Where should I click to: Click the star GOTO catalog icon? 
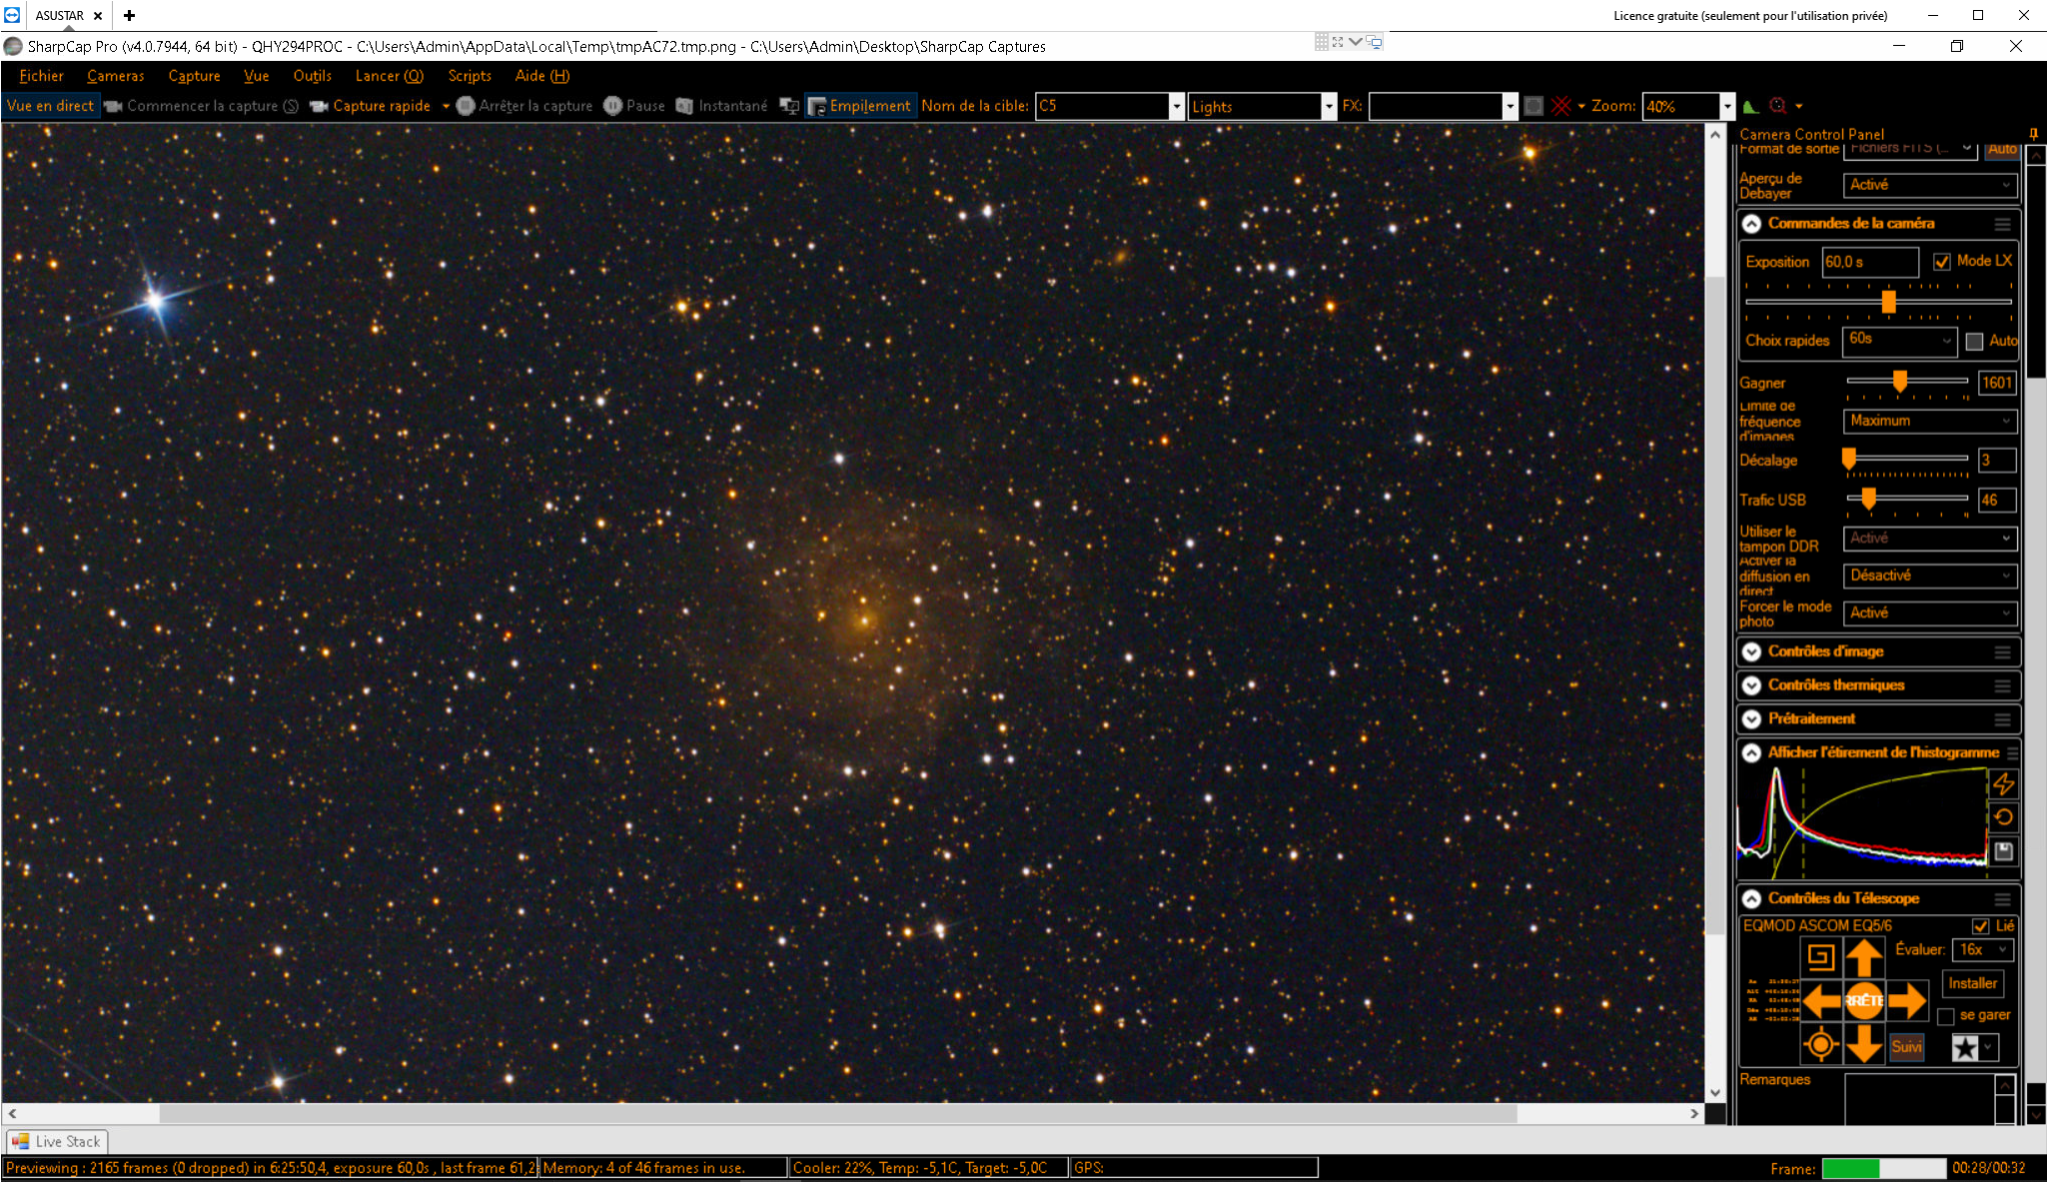1965,1047
